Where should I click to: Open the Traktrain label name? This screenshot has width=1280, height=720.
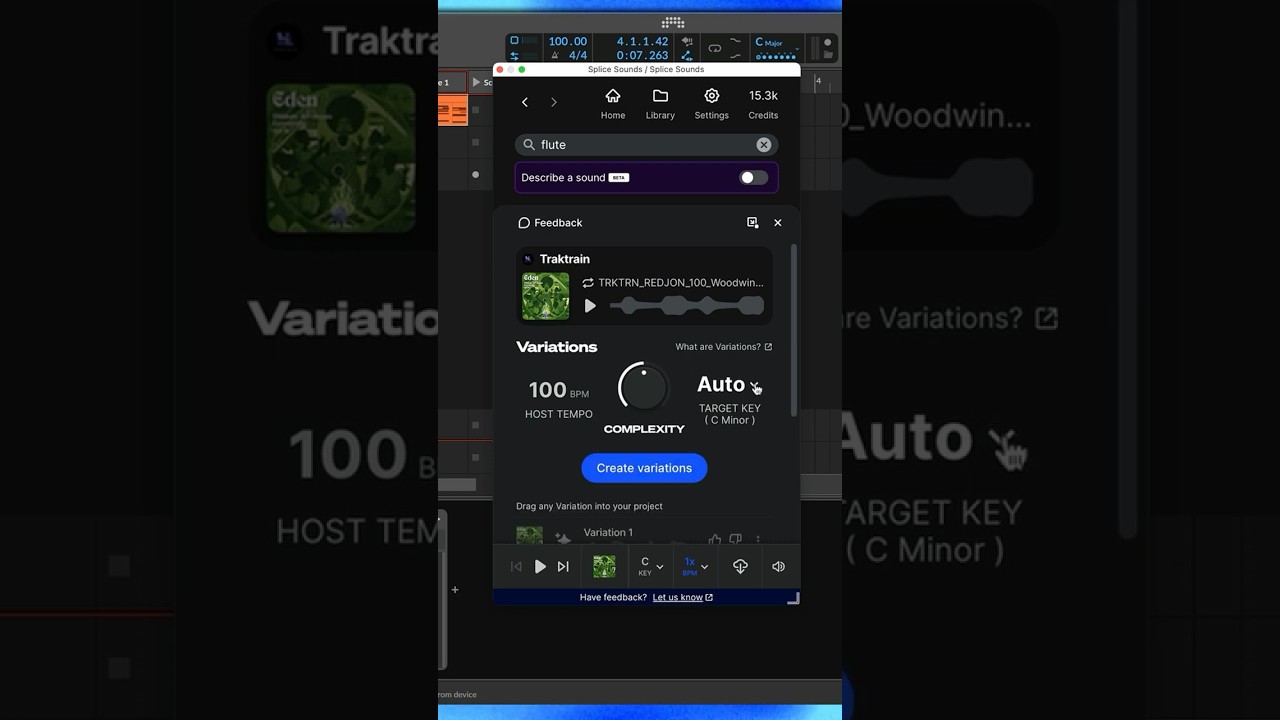pos(565,259)
